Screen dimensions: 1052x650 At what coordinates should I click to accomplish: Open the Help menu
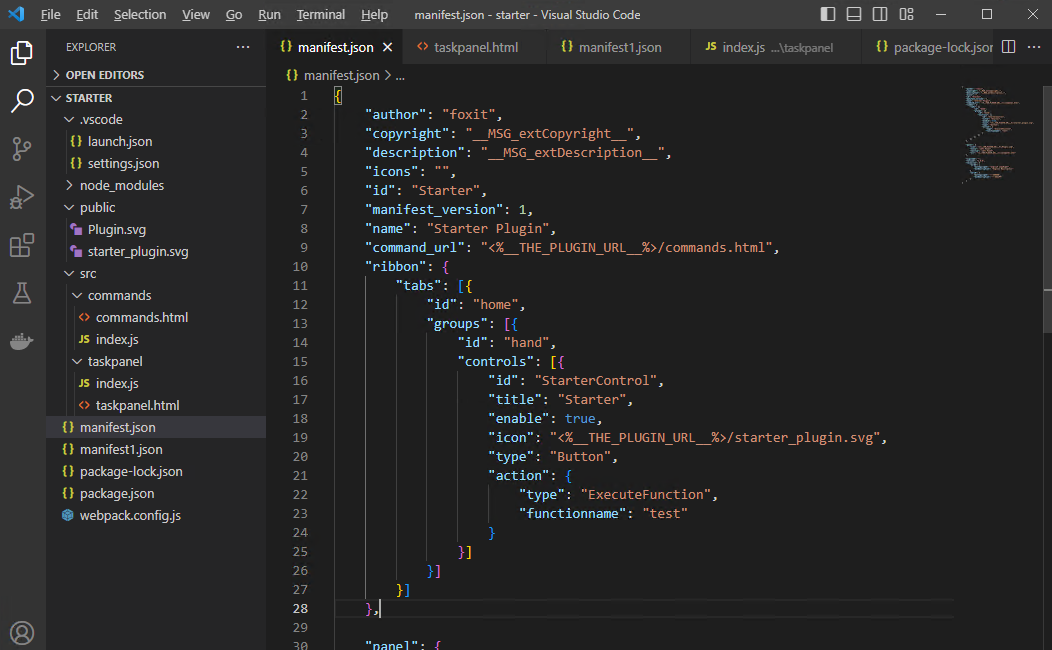coord(374,14)
